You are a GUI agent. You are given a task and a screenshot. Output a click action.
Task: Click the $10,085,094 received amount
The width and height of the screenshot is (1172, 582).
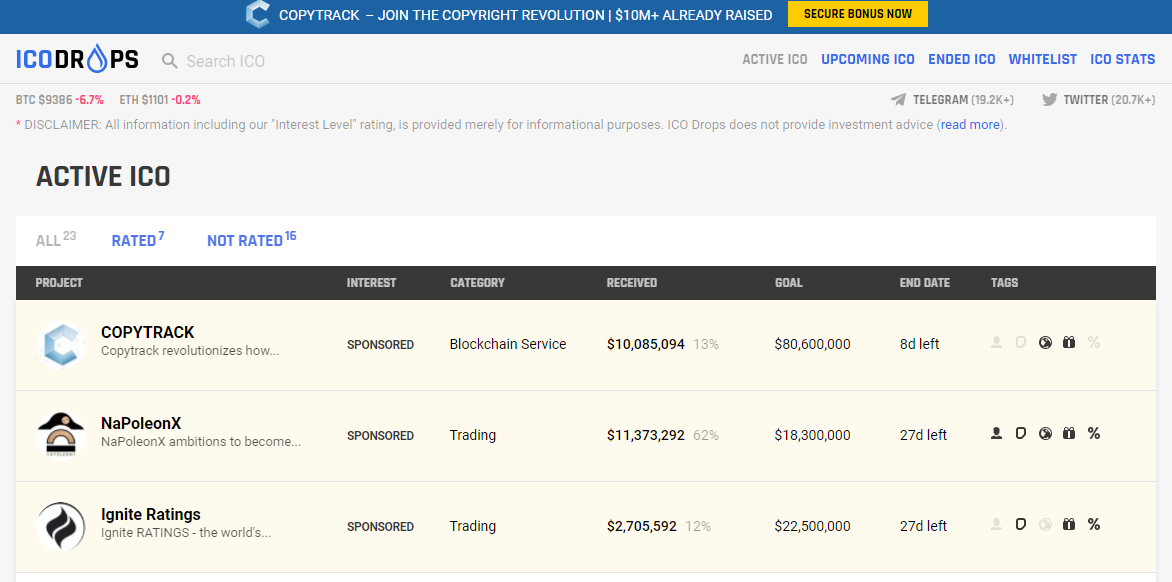coord(646,344)
